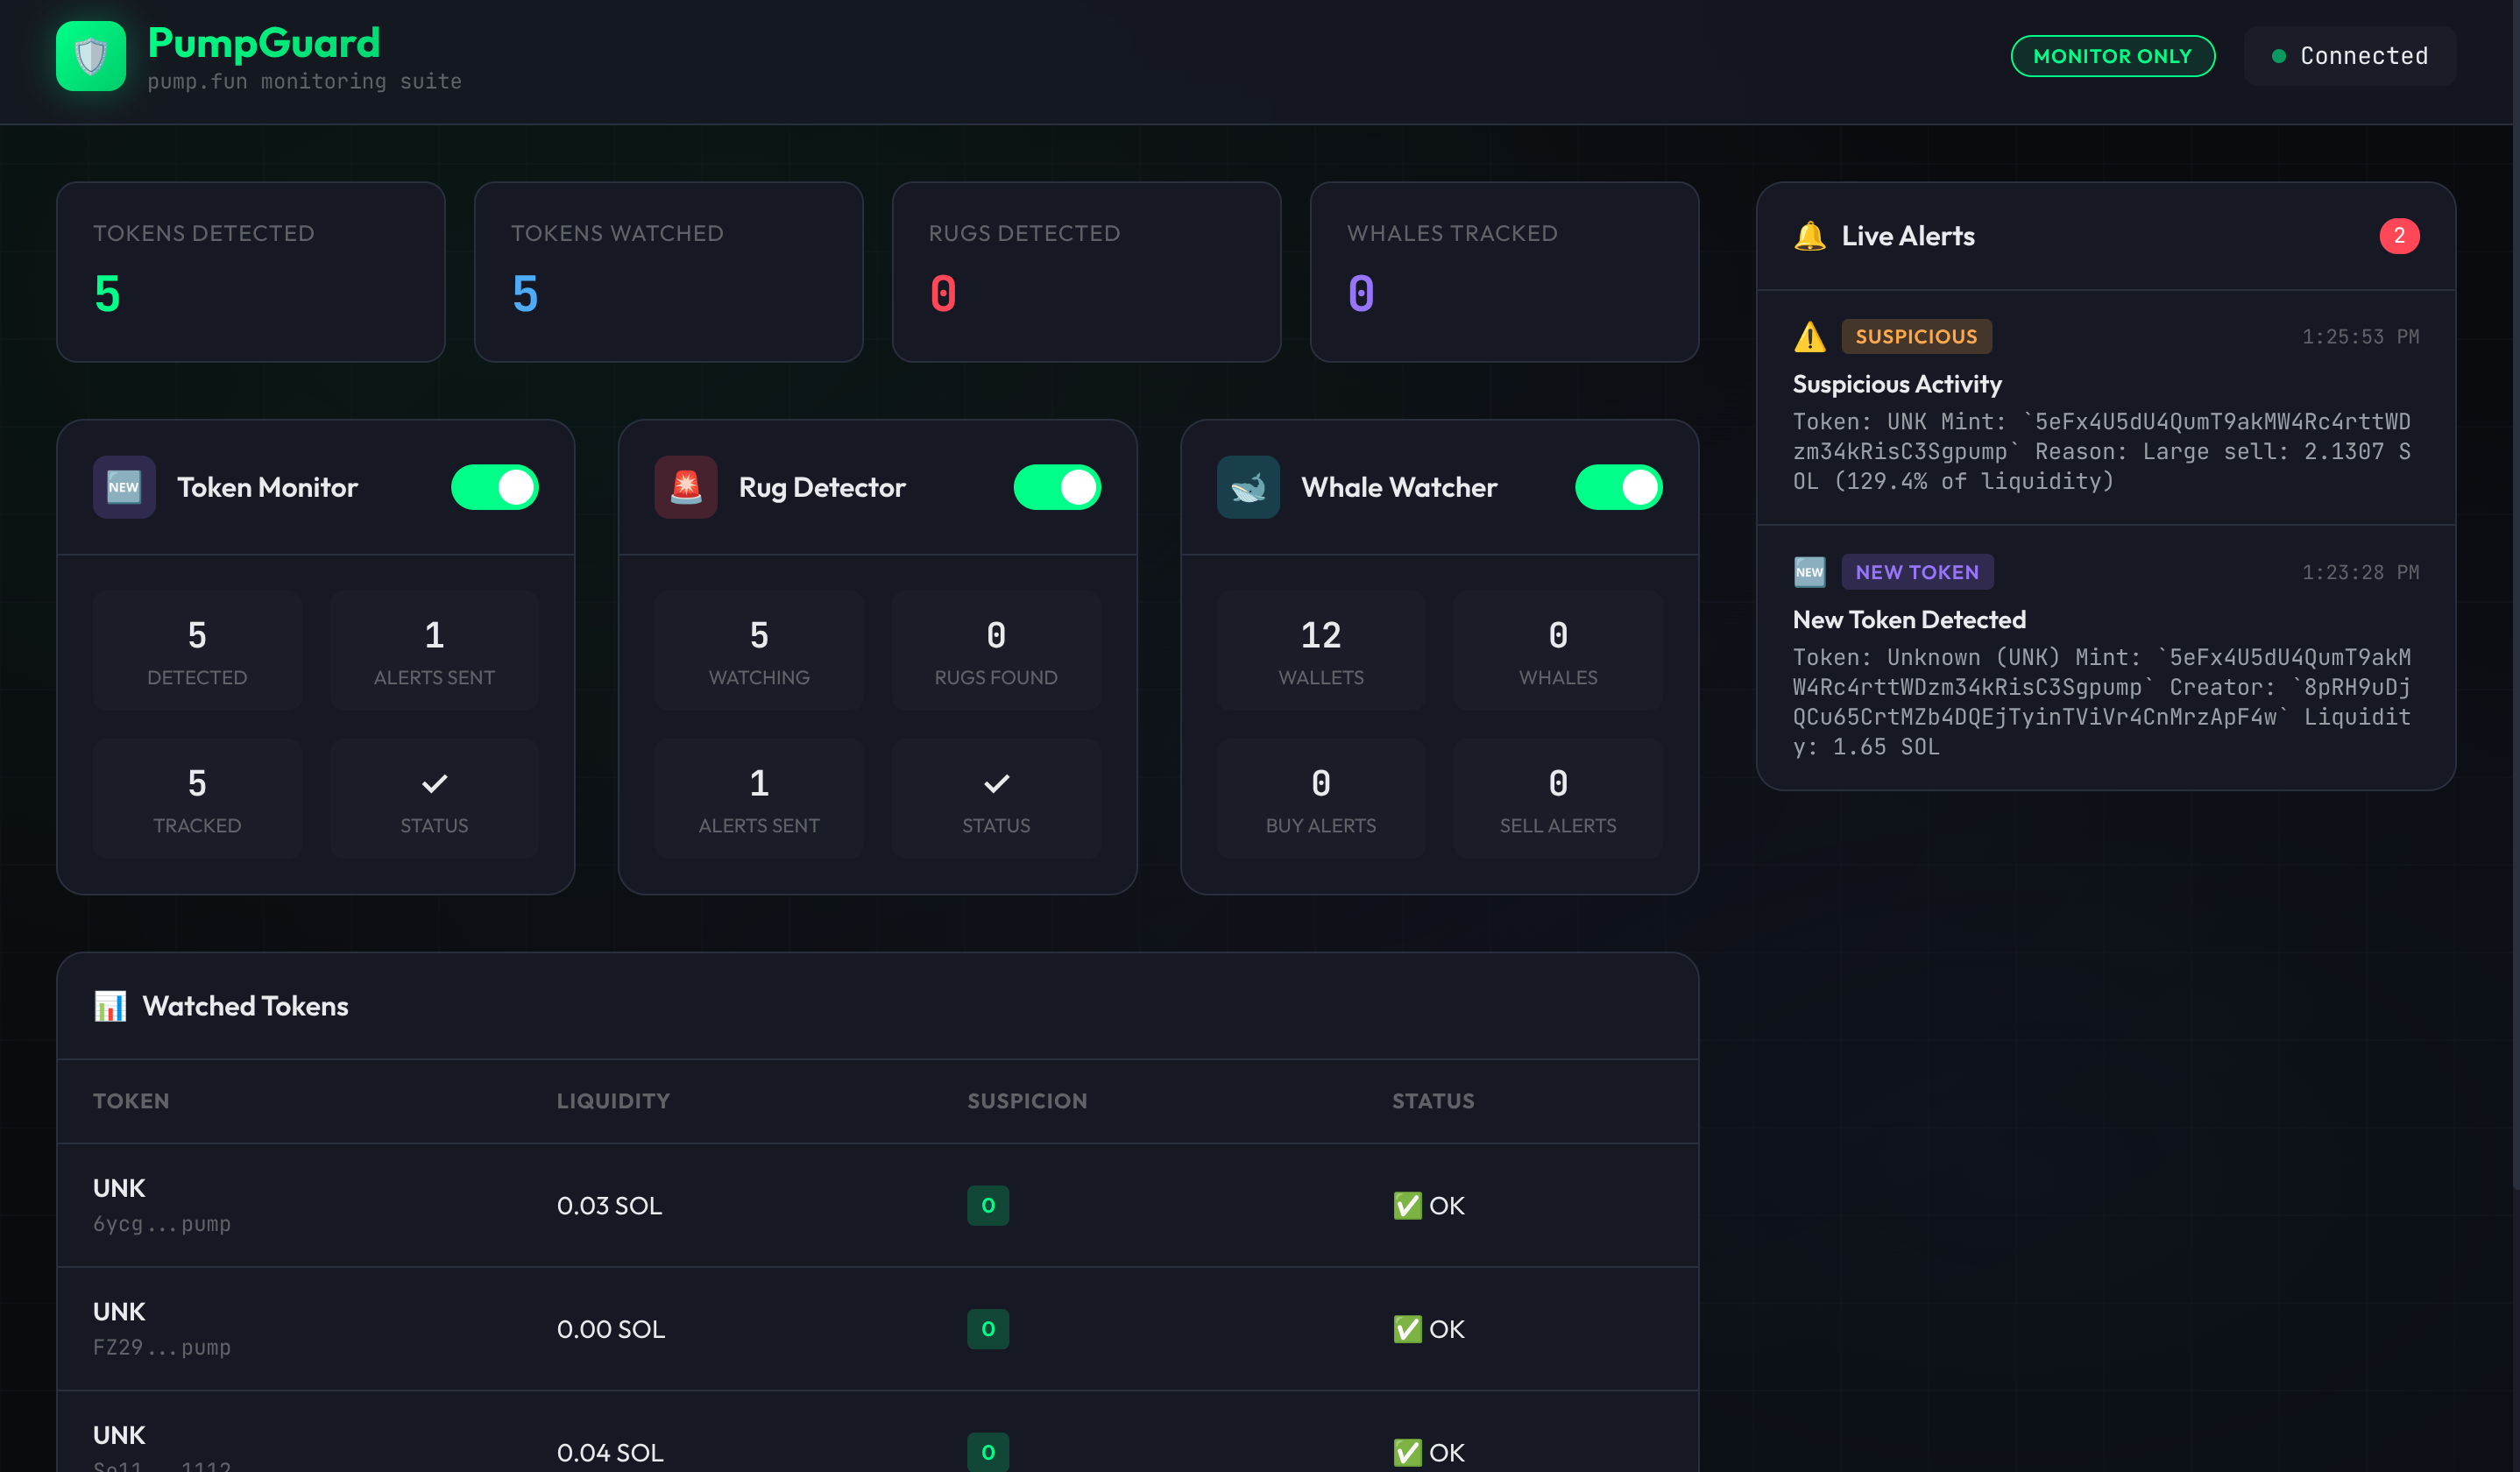2520x1472 pixels.
Task: Click the Token Monitor NEW icon
Action: click(x=124, y=487)
